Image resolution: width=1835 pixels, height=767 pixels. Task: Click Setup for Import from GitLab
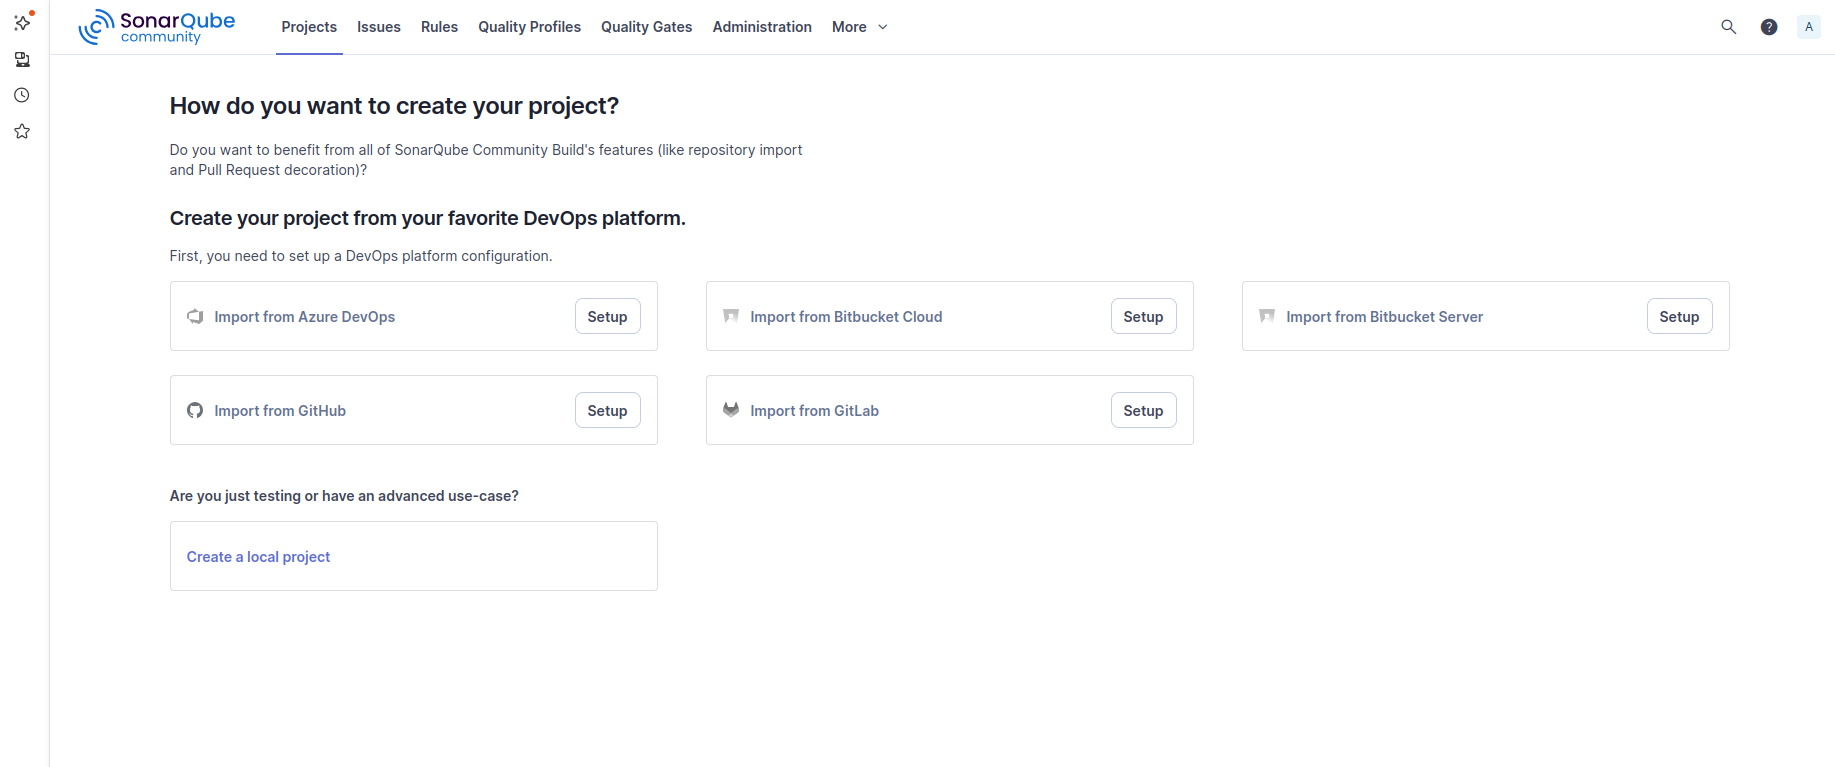click(1143, 411)
